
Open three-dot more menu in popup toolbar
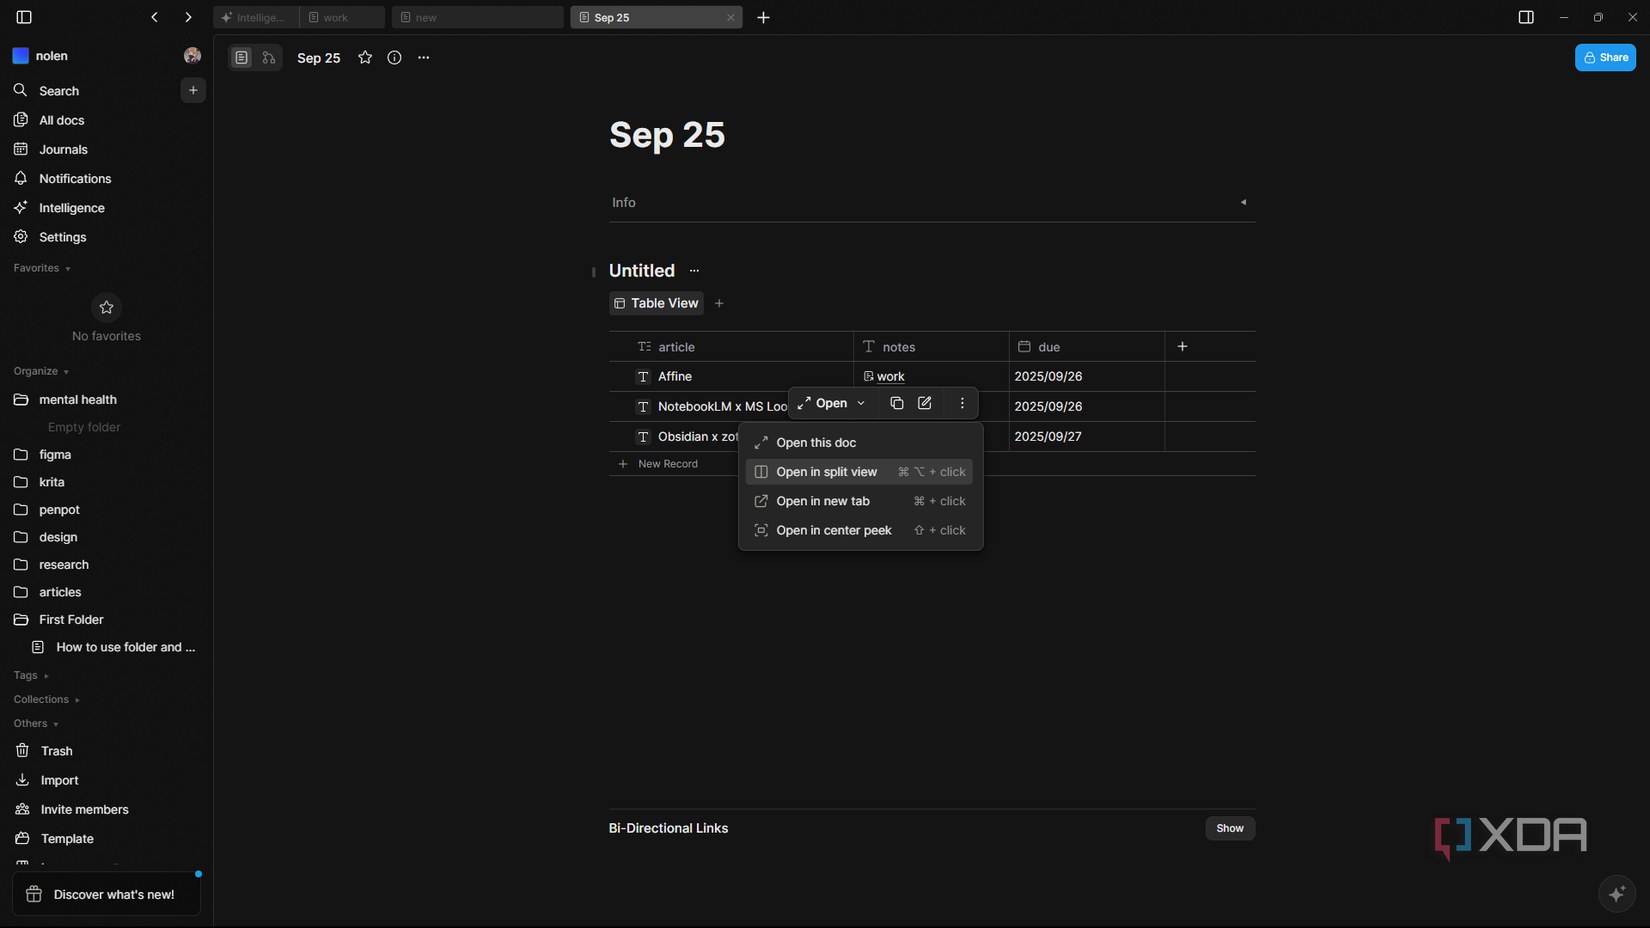click(x=962, y=403)
